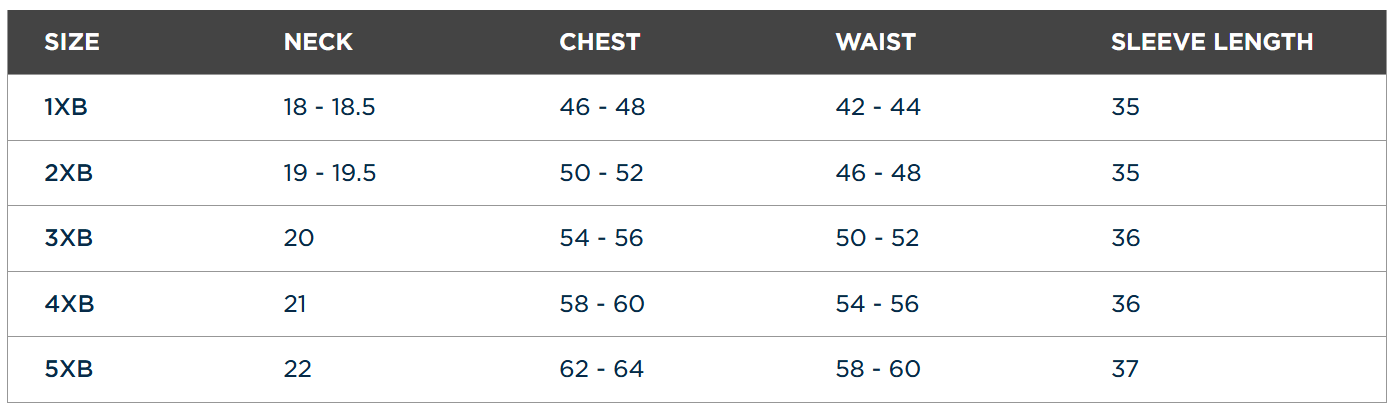Click sleeve length 37 for 5XB
This screenshot has height=409, width=1394.
pos(1125,369)
